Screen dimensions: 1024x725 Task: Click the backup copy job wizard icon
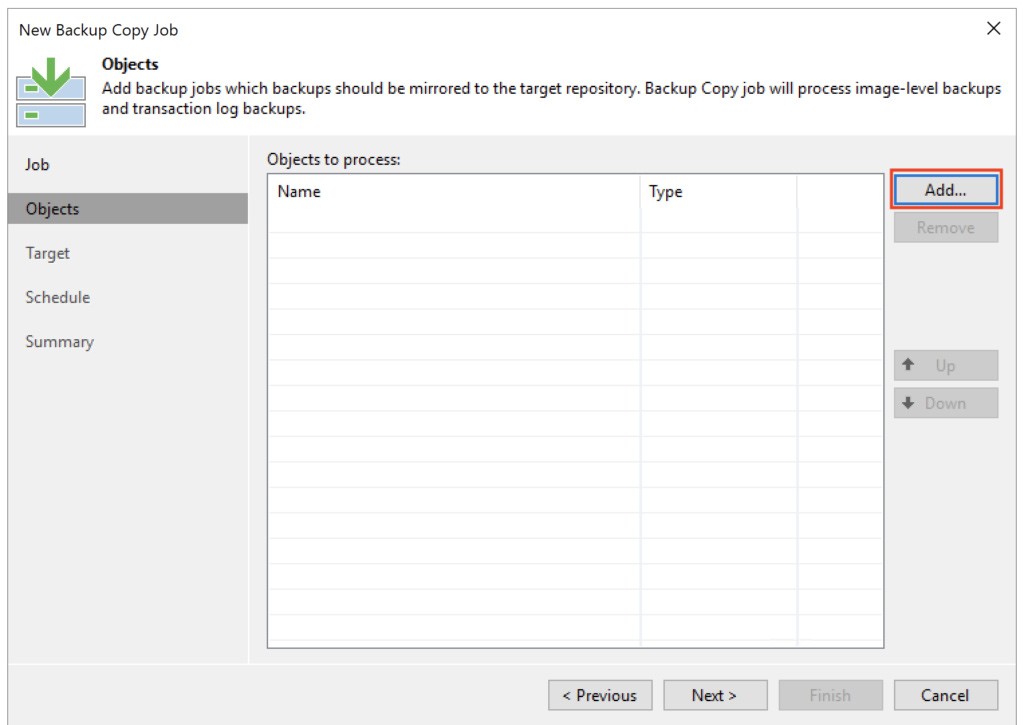click(x=51, y=91)
